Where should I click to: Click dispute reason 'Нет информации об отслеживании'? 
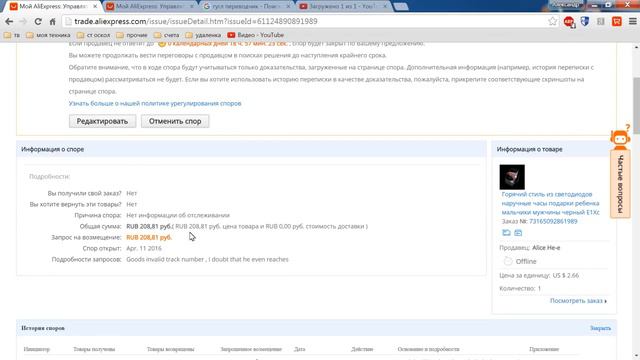coord(178,215)
